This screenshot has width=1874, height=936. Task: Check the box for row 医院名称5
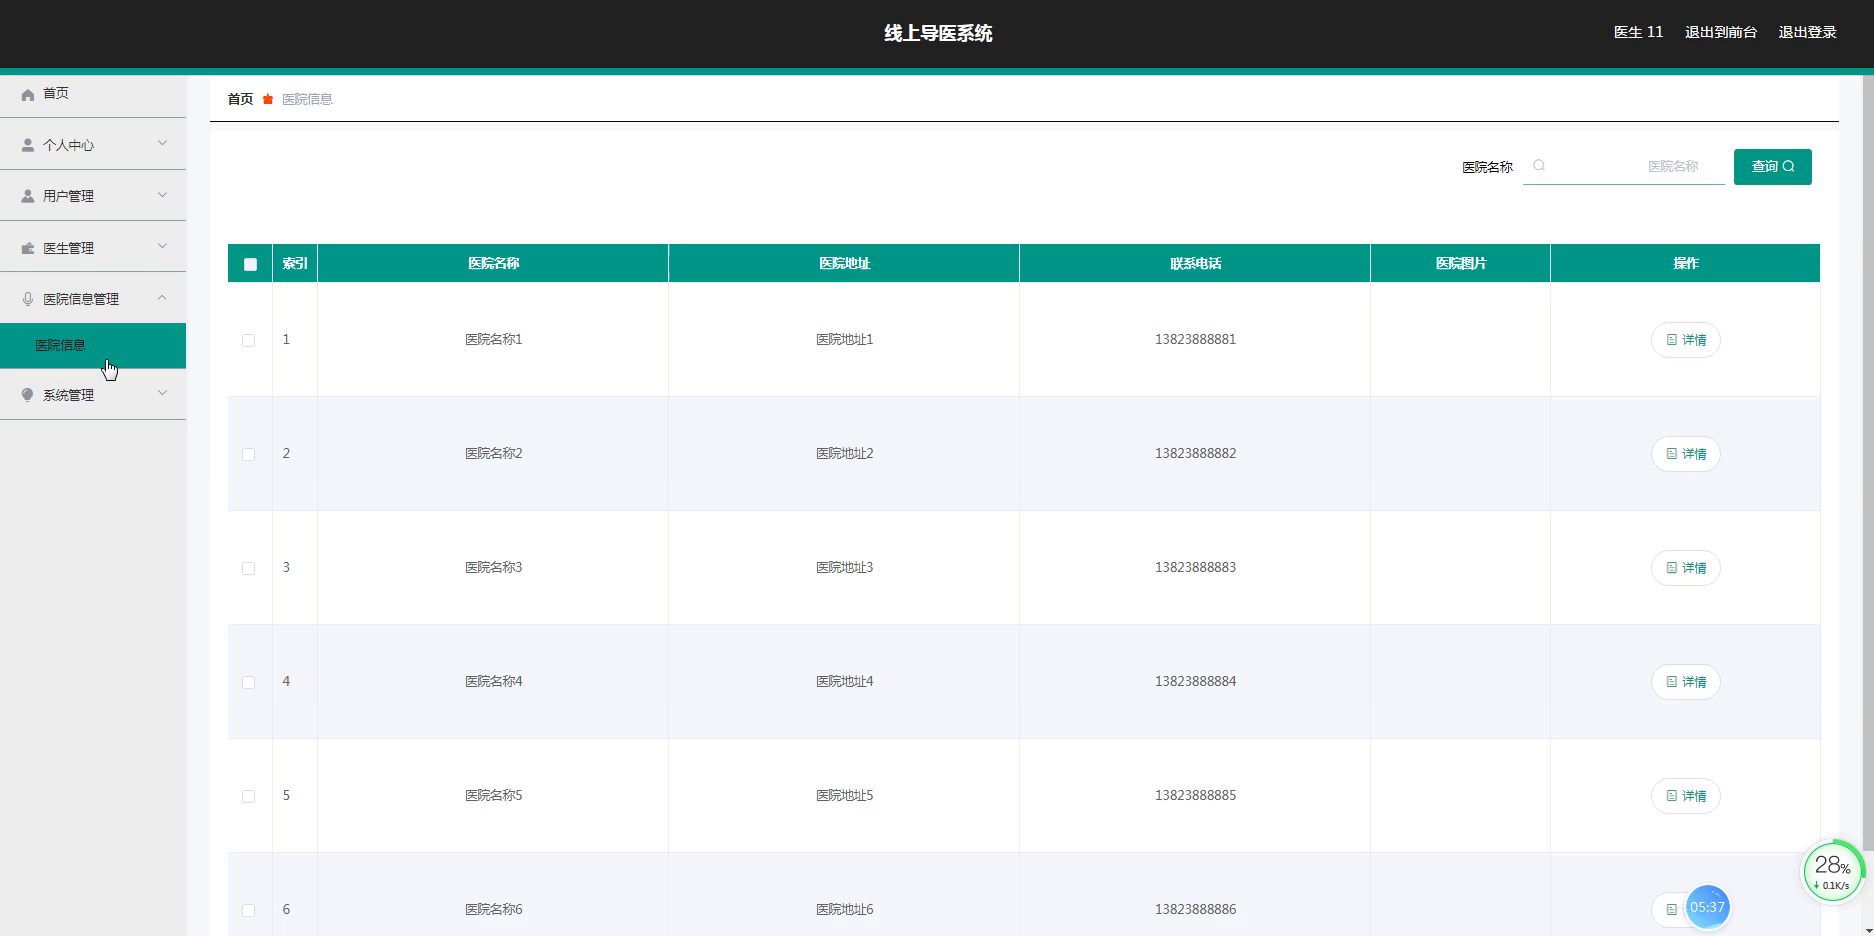click(x=248, y=796)
